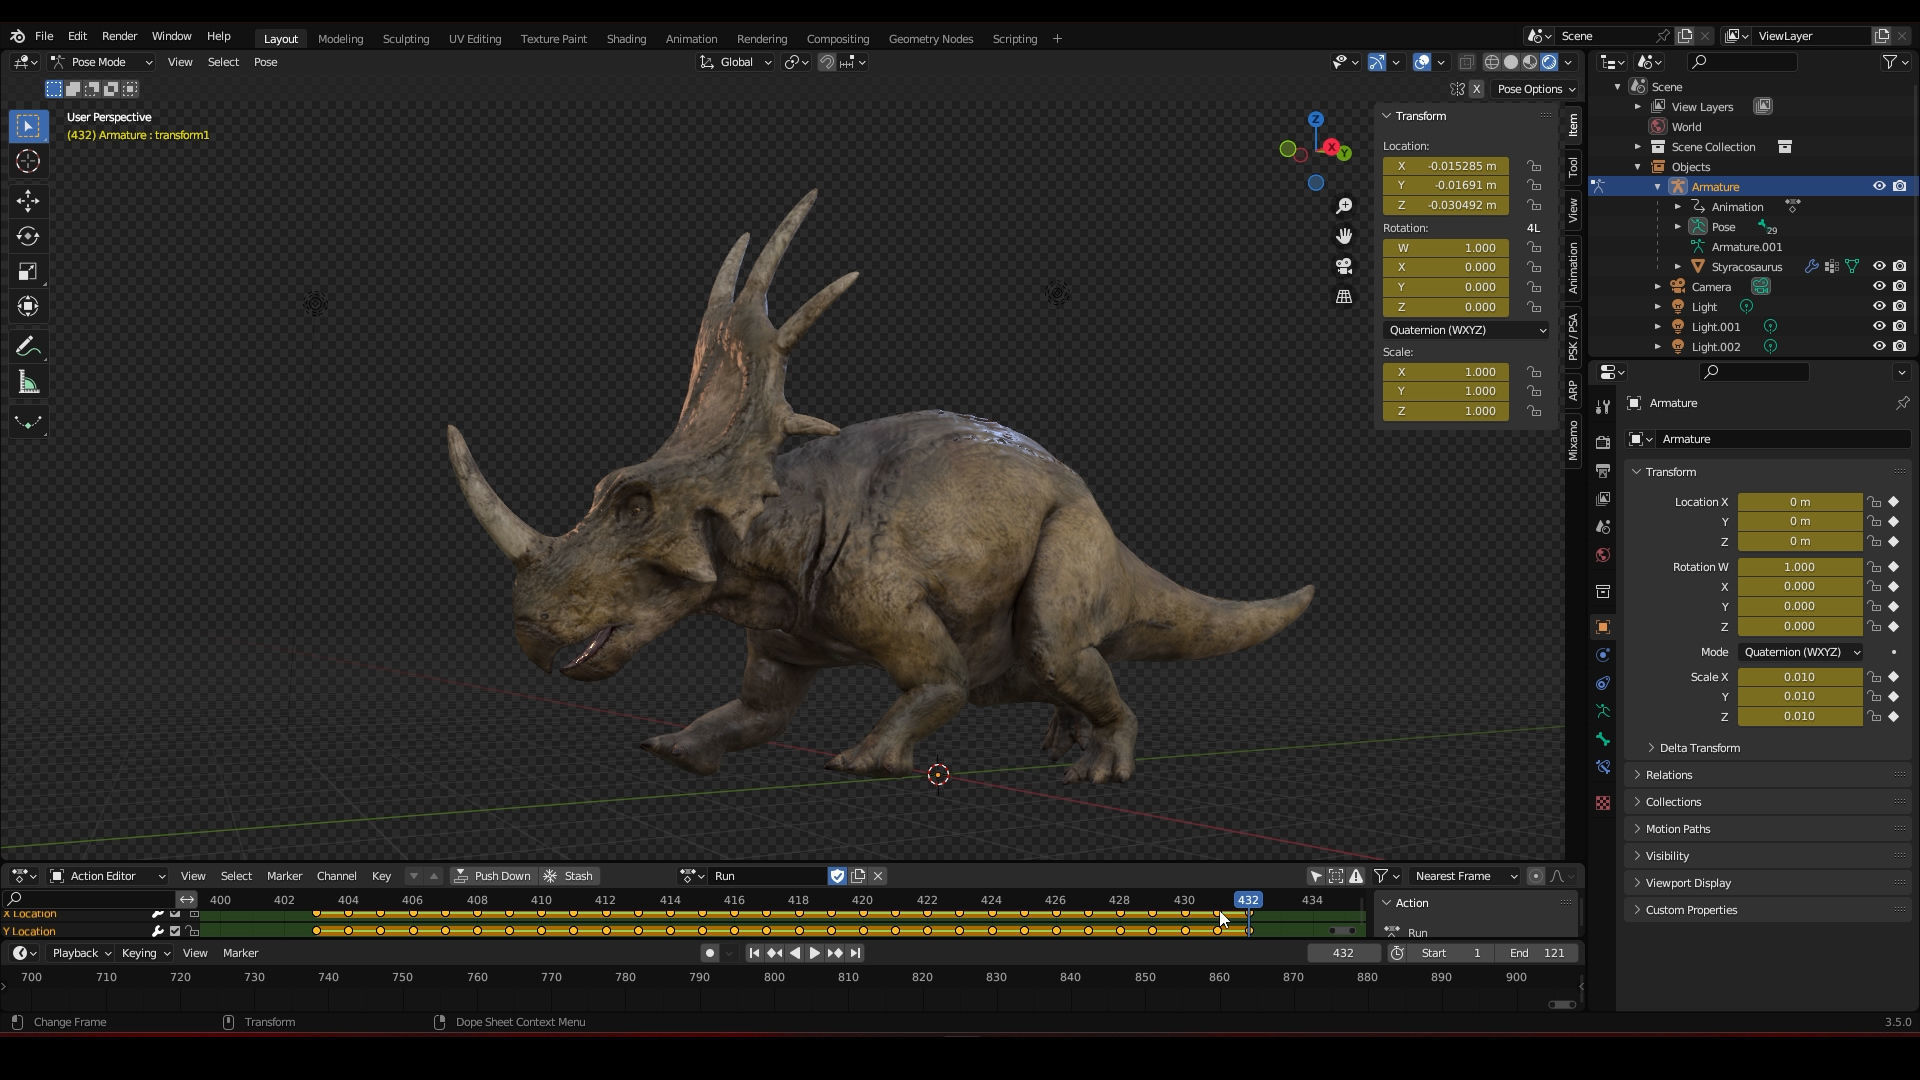Open the Bone properties tab icon

click(x=1603, y=739)
